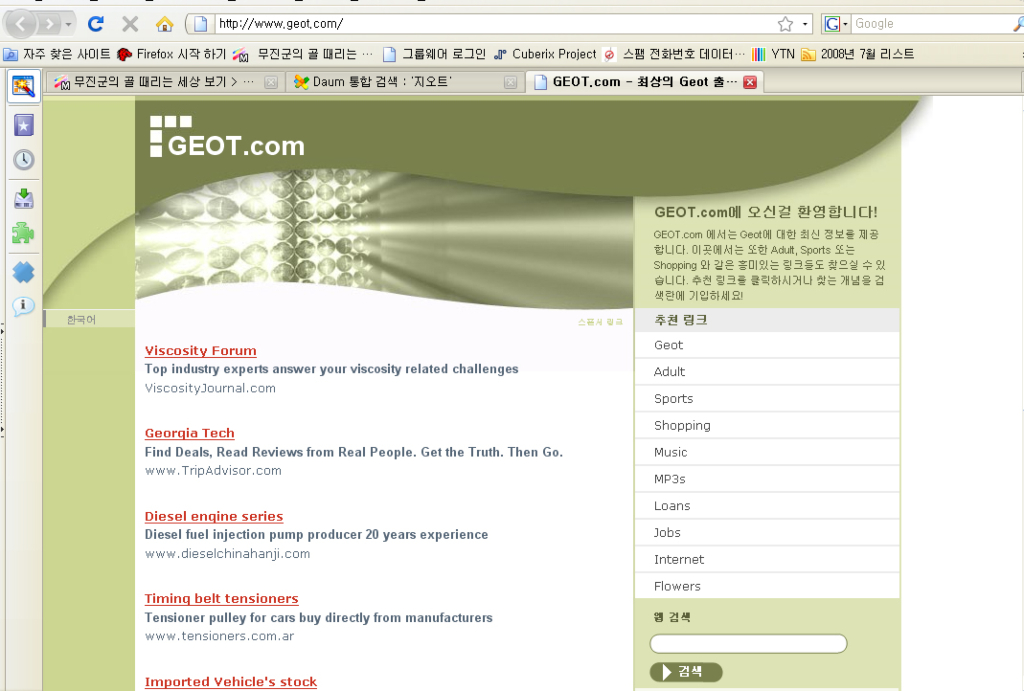Open the Viscosity Forum sponsored link
This screenshot has width=1024, height=691.
tap(200, 351)
